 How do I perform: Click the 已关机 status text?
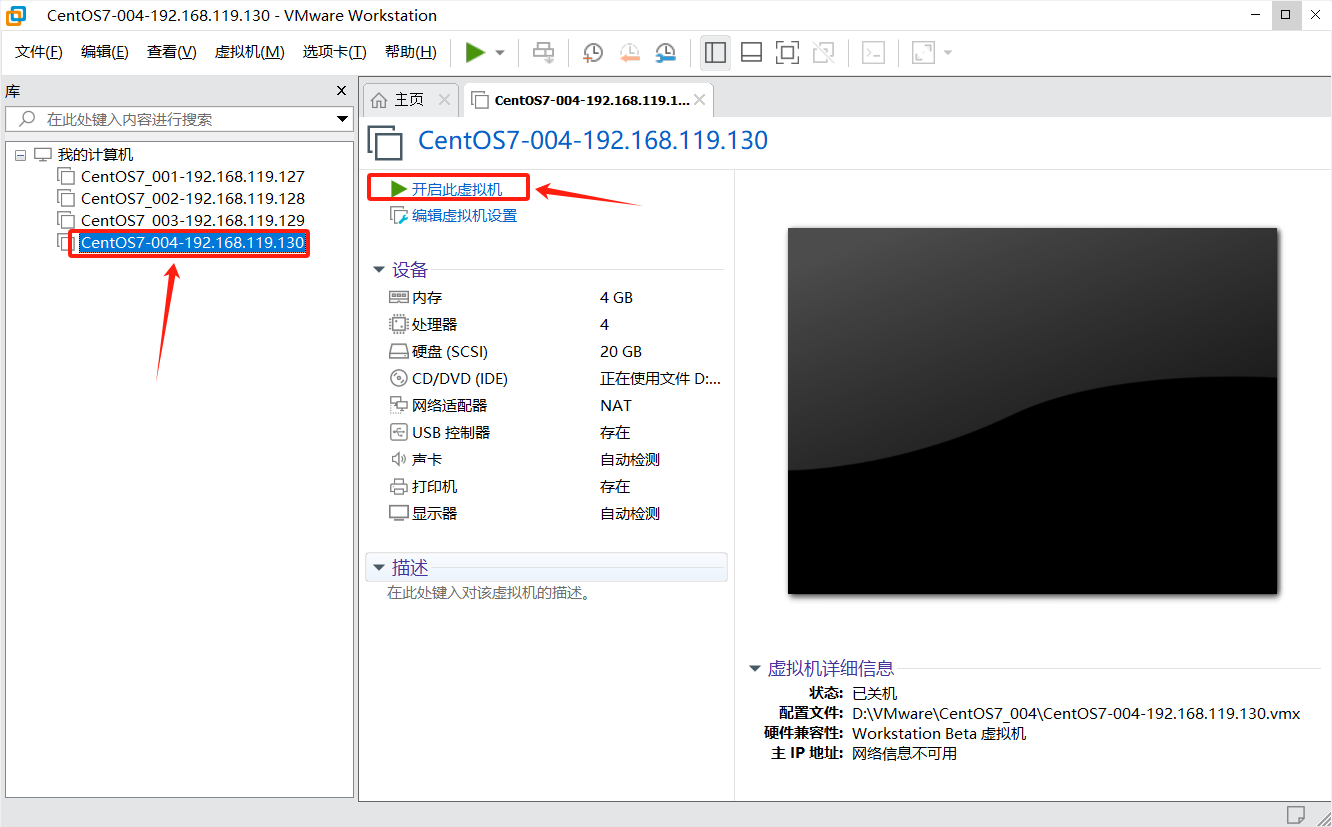(x=875, y=694)
